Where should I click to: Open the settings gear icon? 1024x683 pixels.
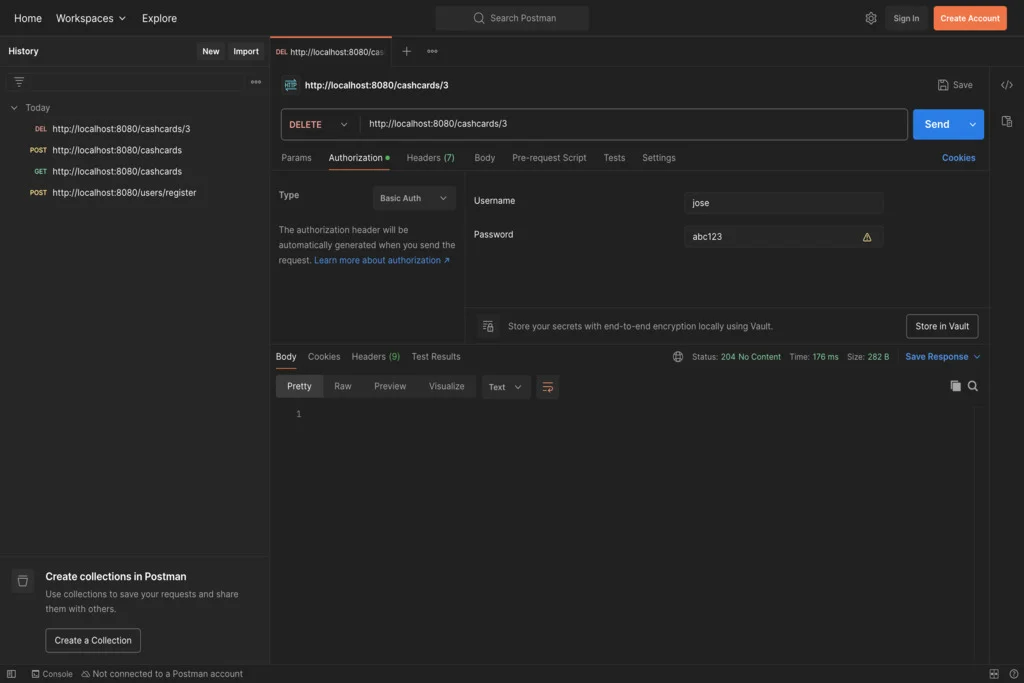point(871,18)
